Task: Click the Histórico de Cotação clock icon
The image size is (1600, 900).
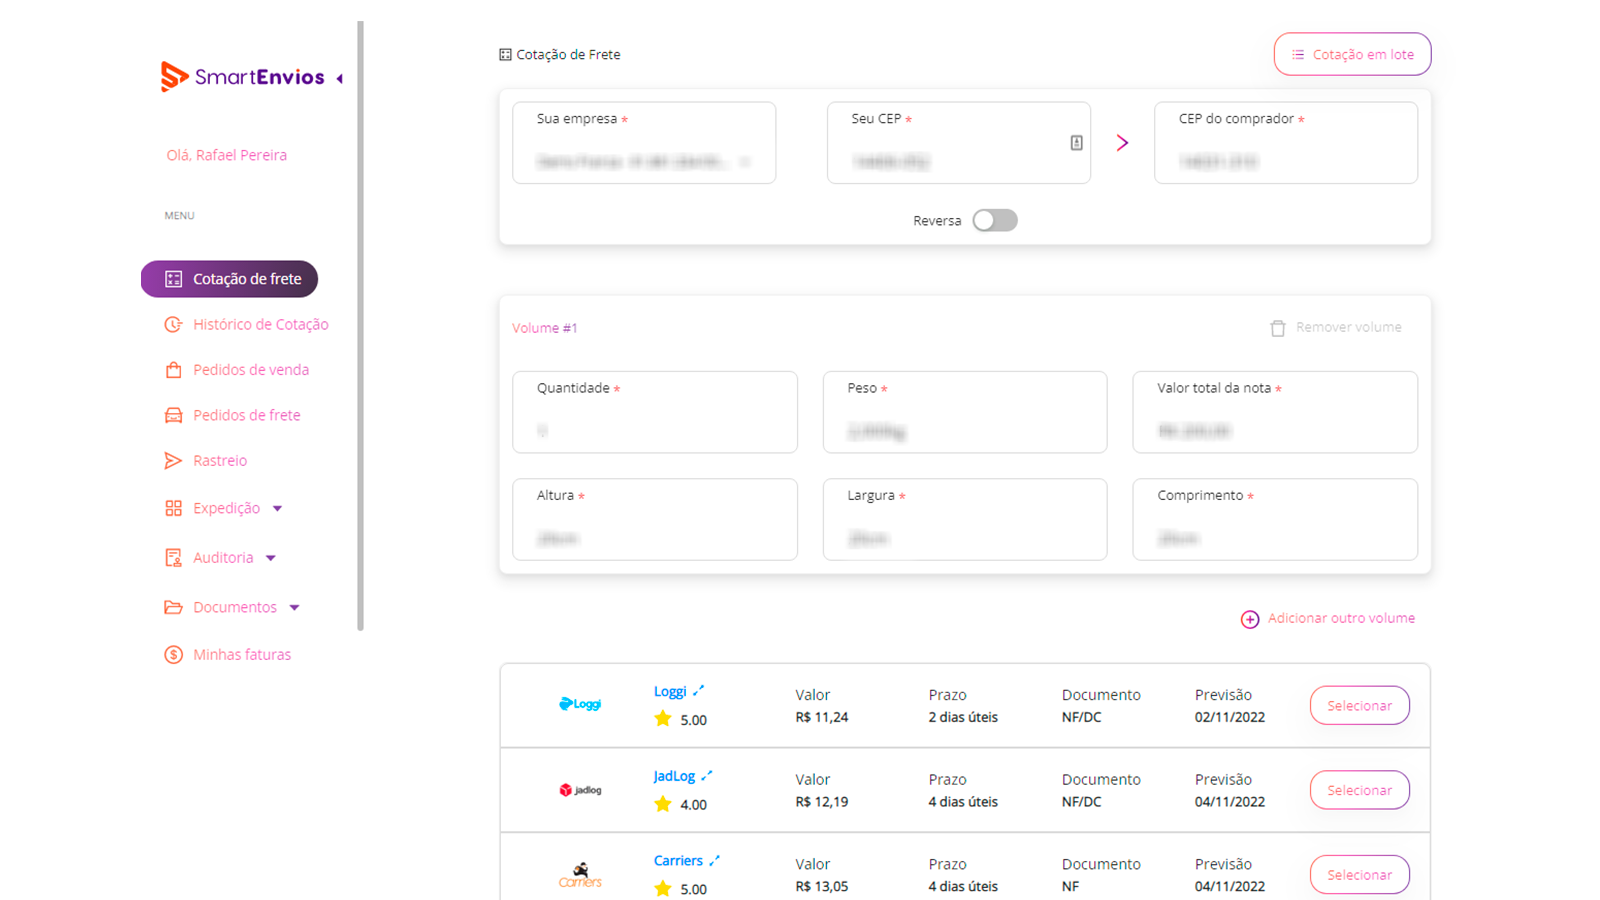Action: [173, 324]
